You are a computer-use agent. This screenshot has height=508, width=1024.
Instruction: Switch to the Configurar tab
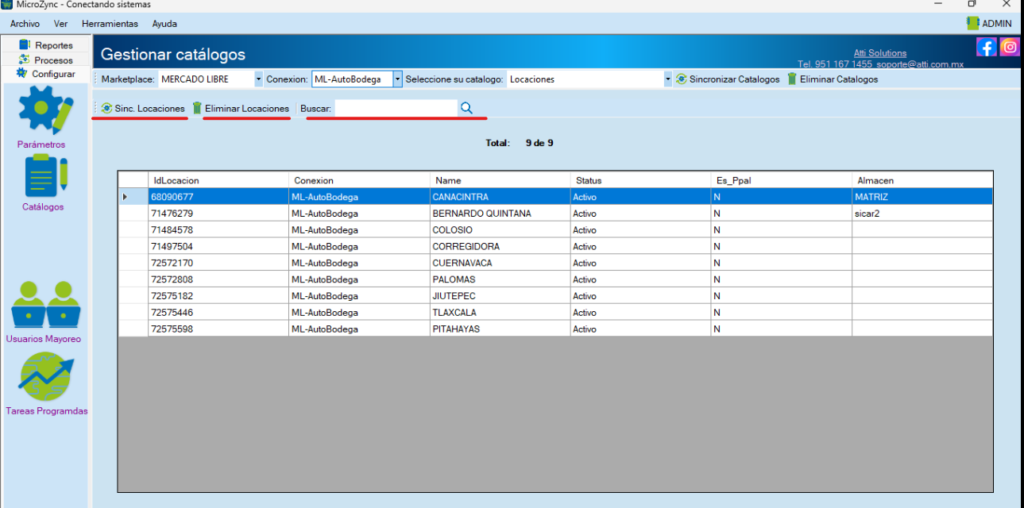pyautogui.click(x=46, y=74)
